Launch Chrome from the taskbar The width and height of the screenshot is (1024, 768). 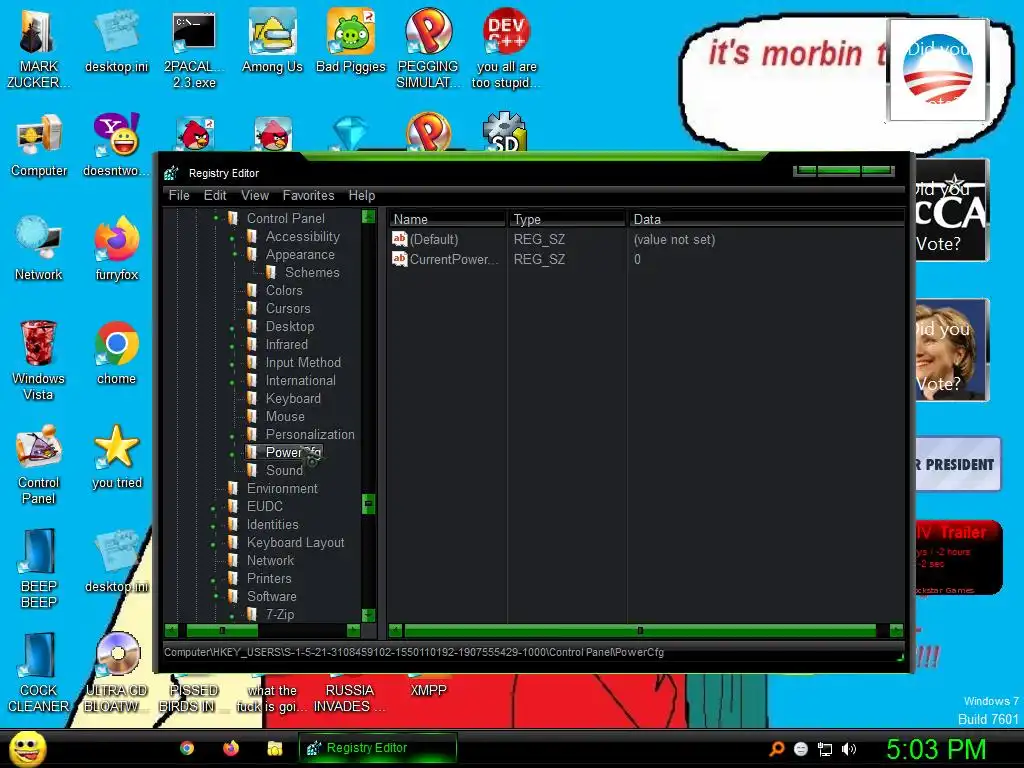point(187,748)
